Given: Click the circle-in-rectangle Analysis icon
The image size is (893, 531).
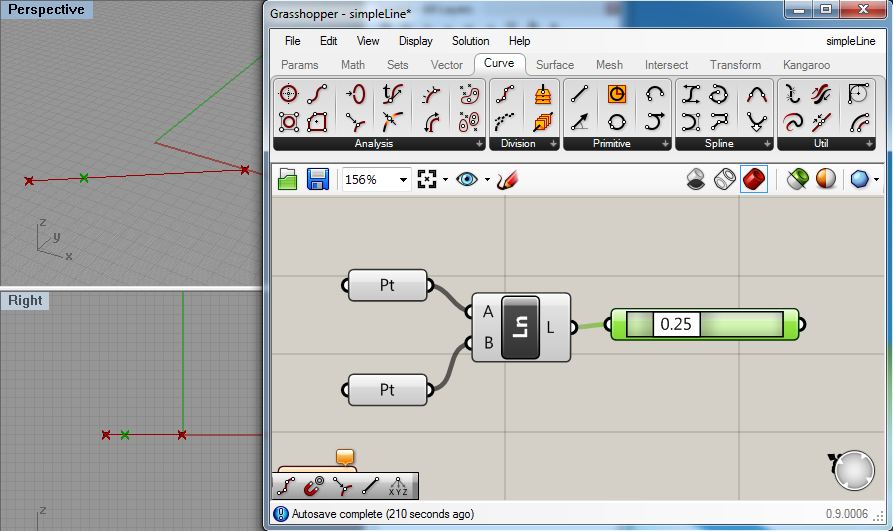Looking at the screenshot, I should tap(289, 122).
